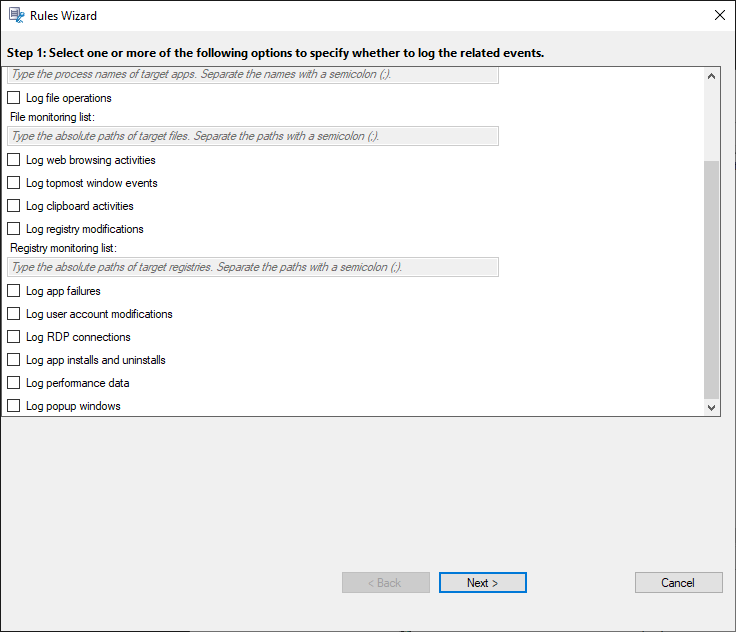Click the Cancel button
This screenshot has width=736, height=632.
point(678,583)
